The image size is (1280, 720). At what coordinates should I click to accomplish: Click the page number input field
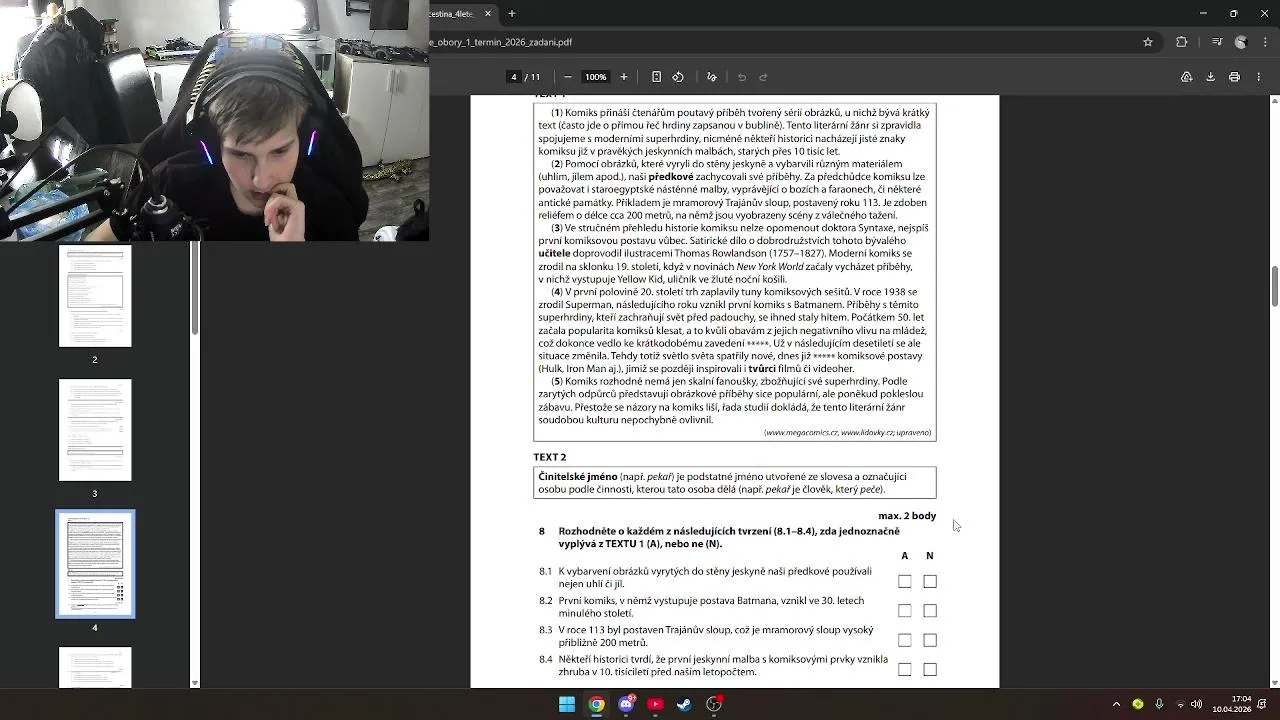[514, 77]
